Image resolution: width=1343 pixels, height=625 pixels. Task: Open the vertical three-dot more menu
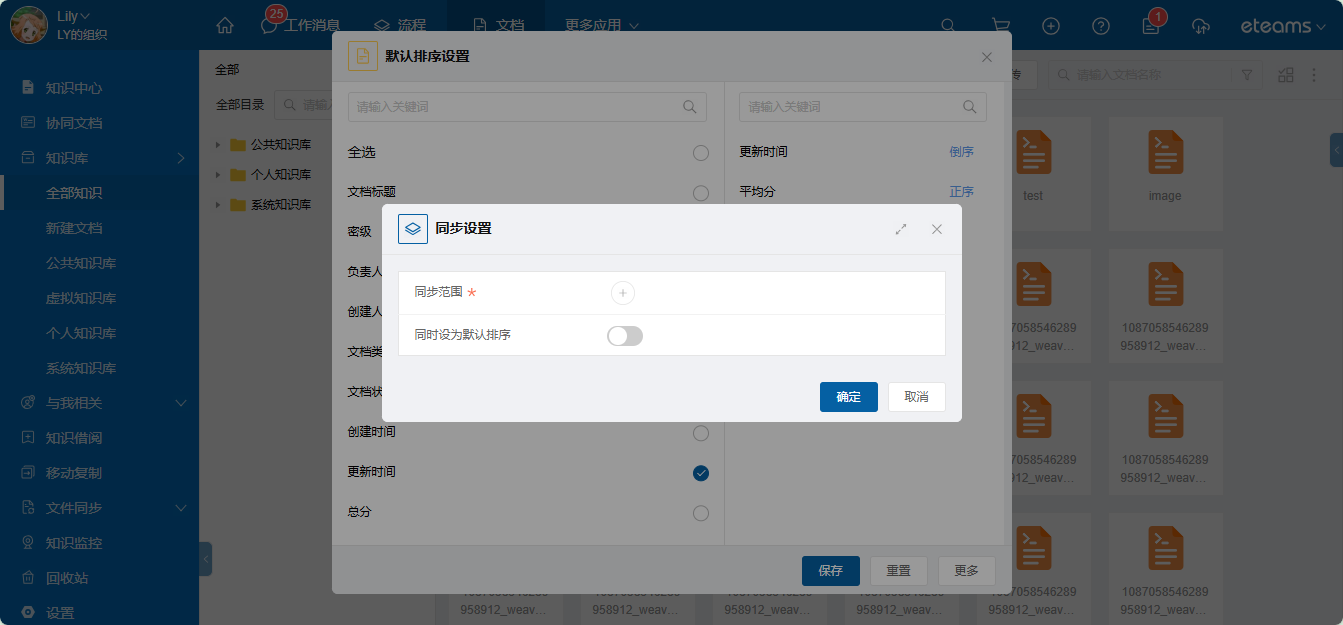tap(1315, 75)
